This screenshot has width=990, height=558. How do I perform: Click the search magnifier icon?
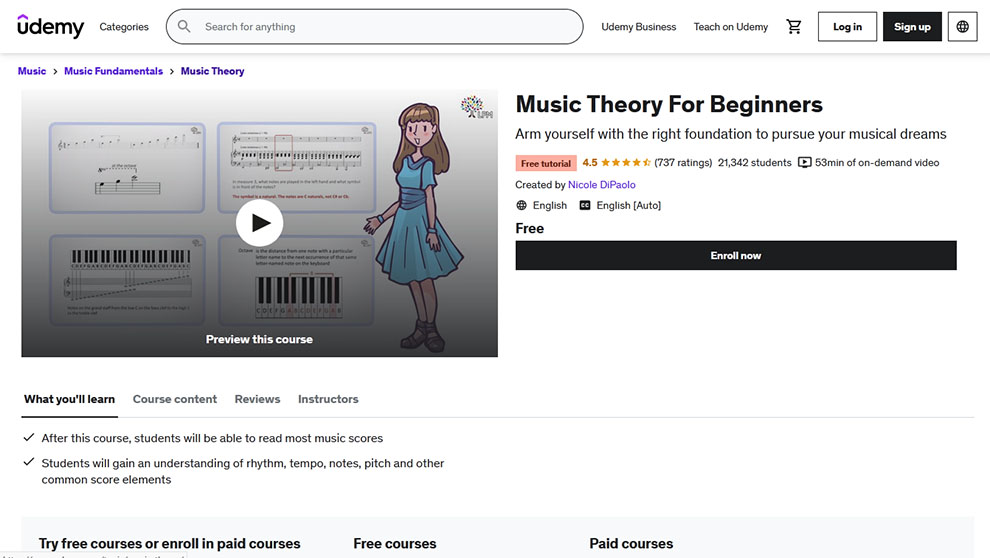click(184, 27)
